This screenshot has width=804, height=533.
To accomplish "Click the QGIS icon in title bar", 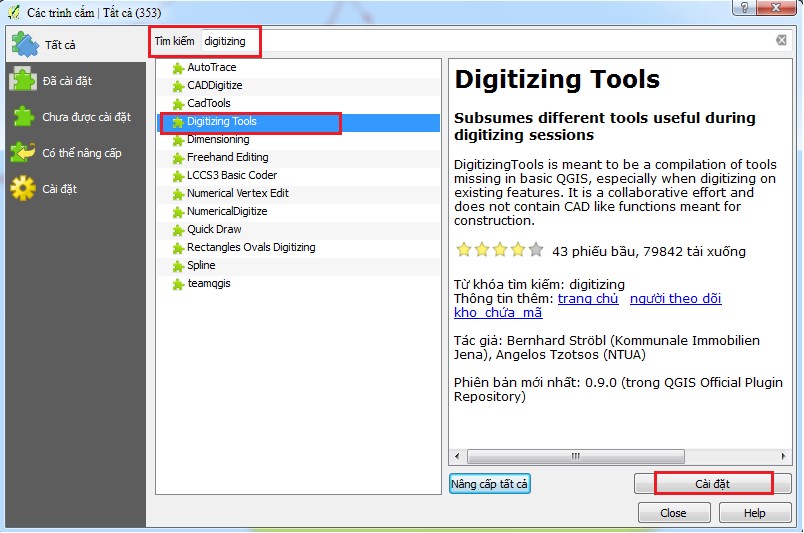I will (14, 12).
